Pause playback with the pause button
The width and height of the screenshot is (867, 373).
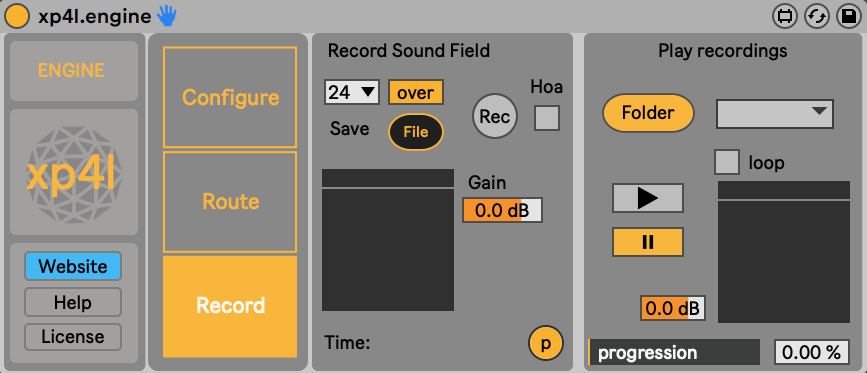click(x=647, y=242)
